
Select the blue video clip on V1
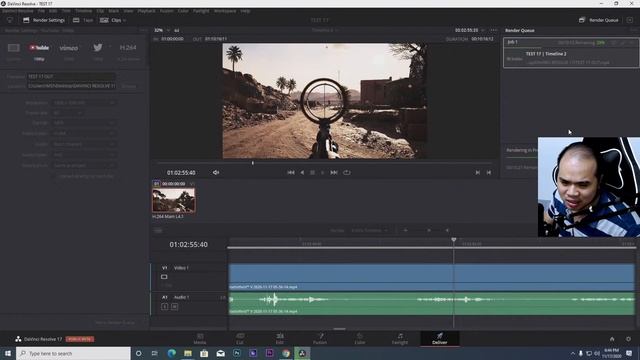click(431, 277)
